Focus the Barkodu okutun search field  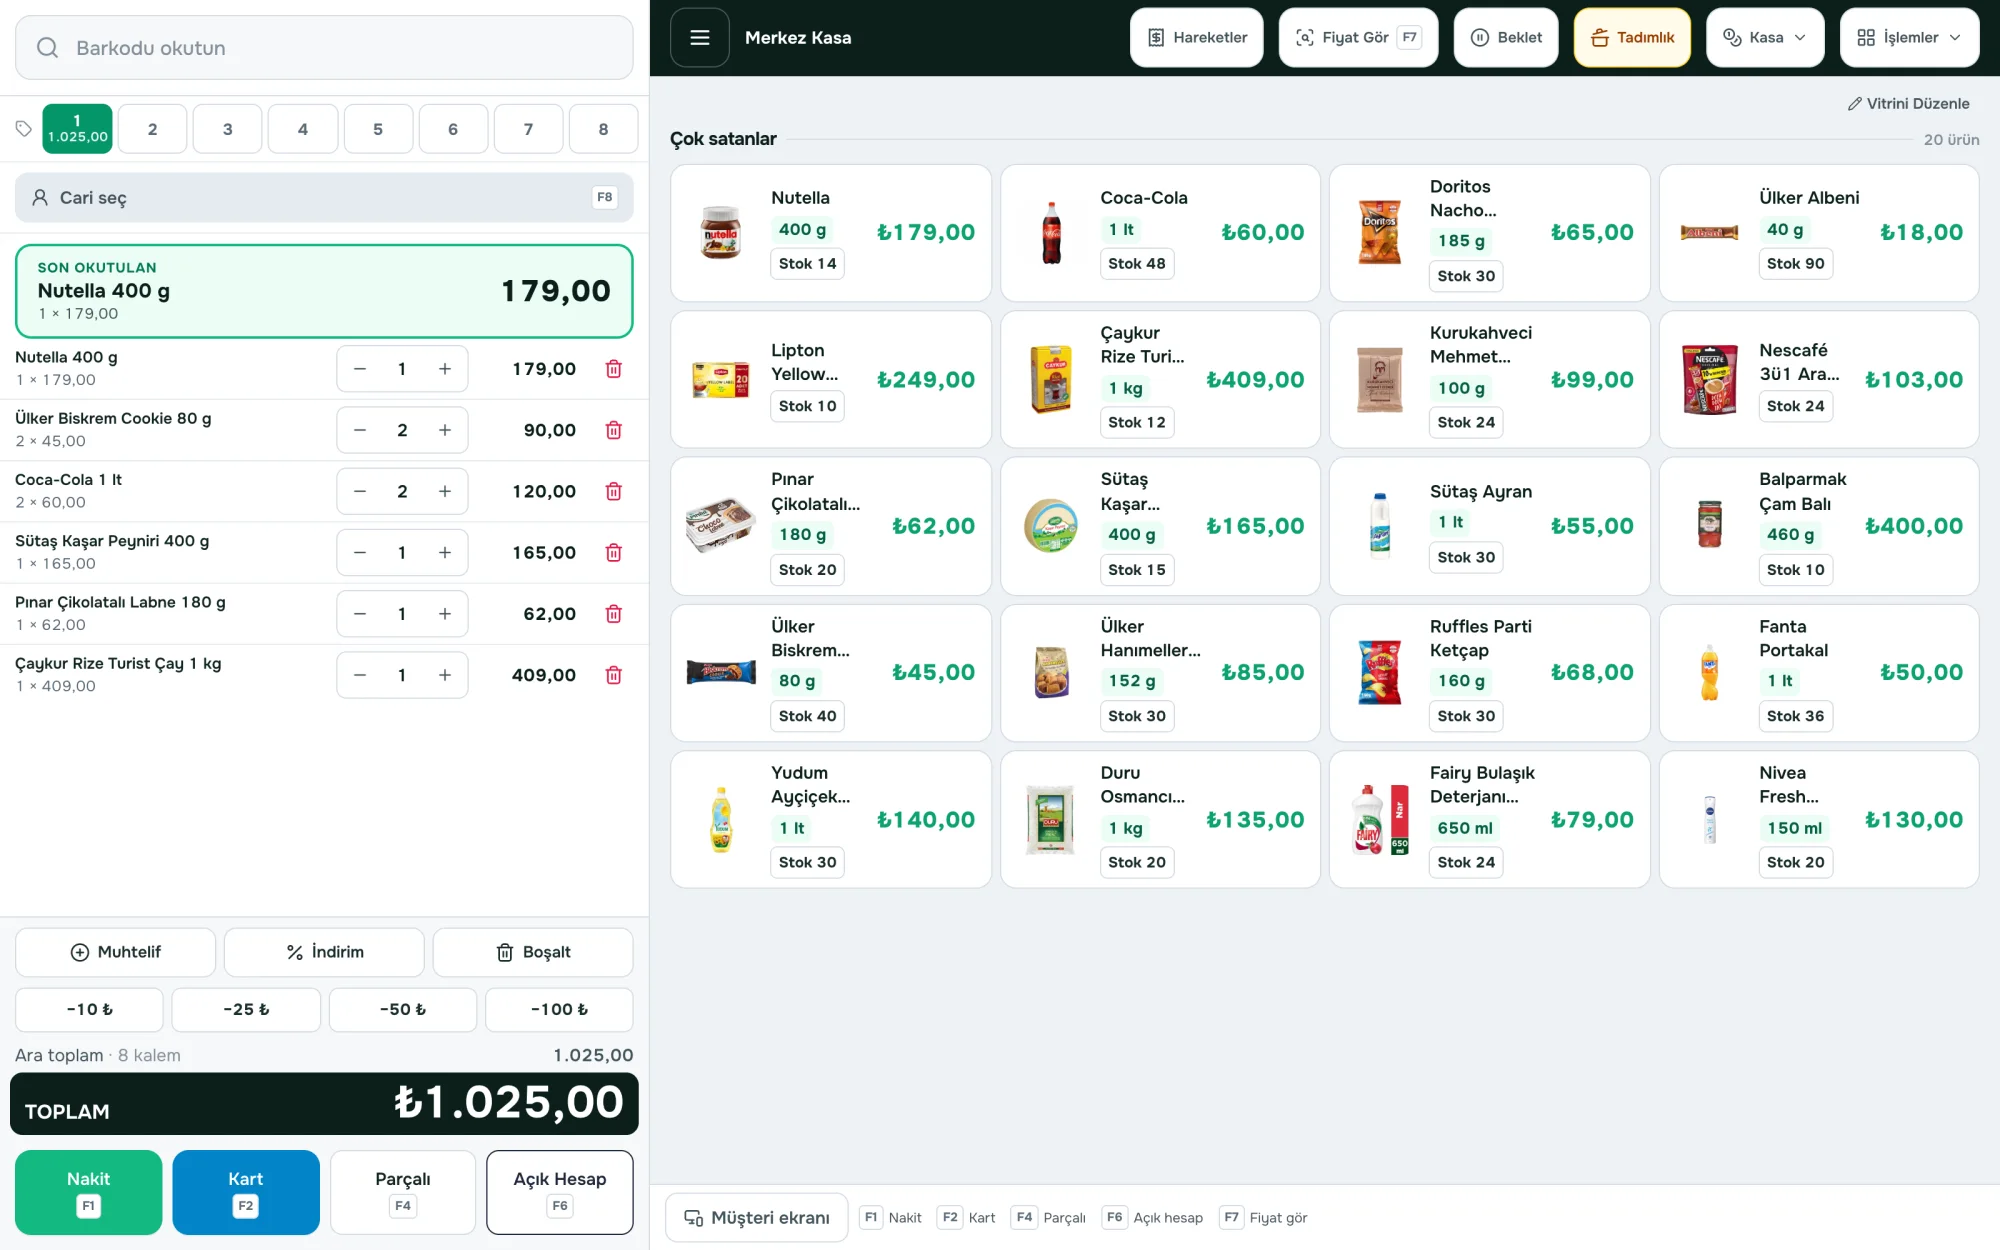(324, 48)
